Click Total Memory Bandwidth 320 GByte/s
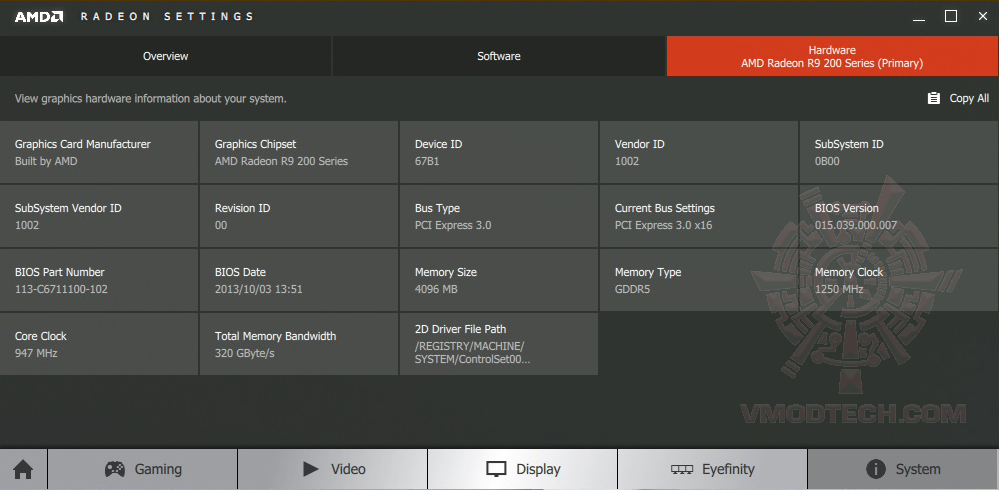Image resolution: width=999 pixels, height=490 pixels. point(299,343)
